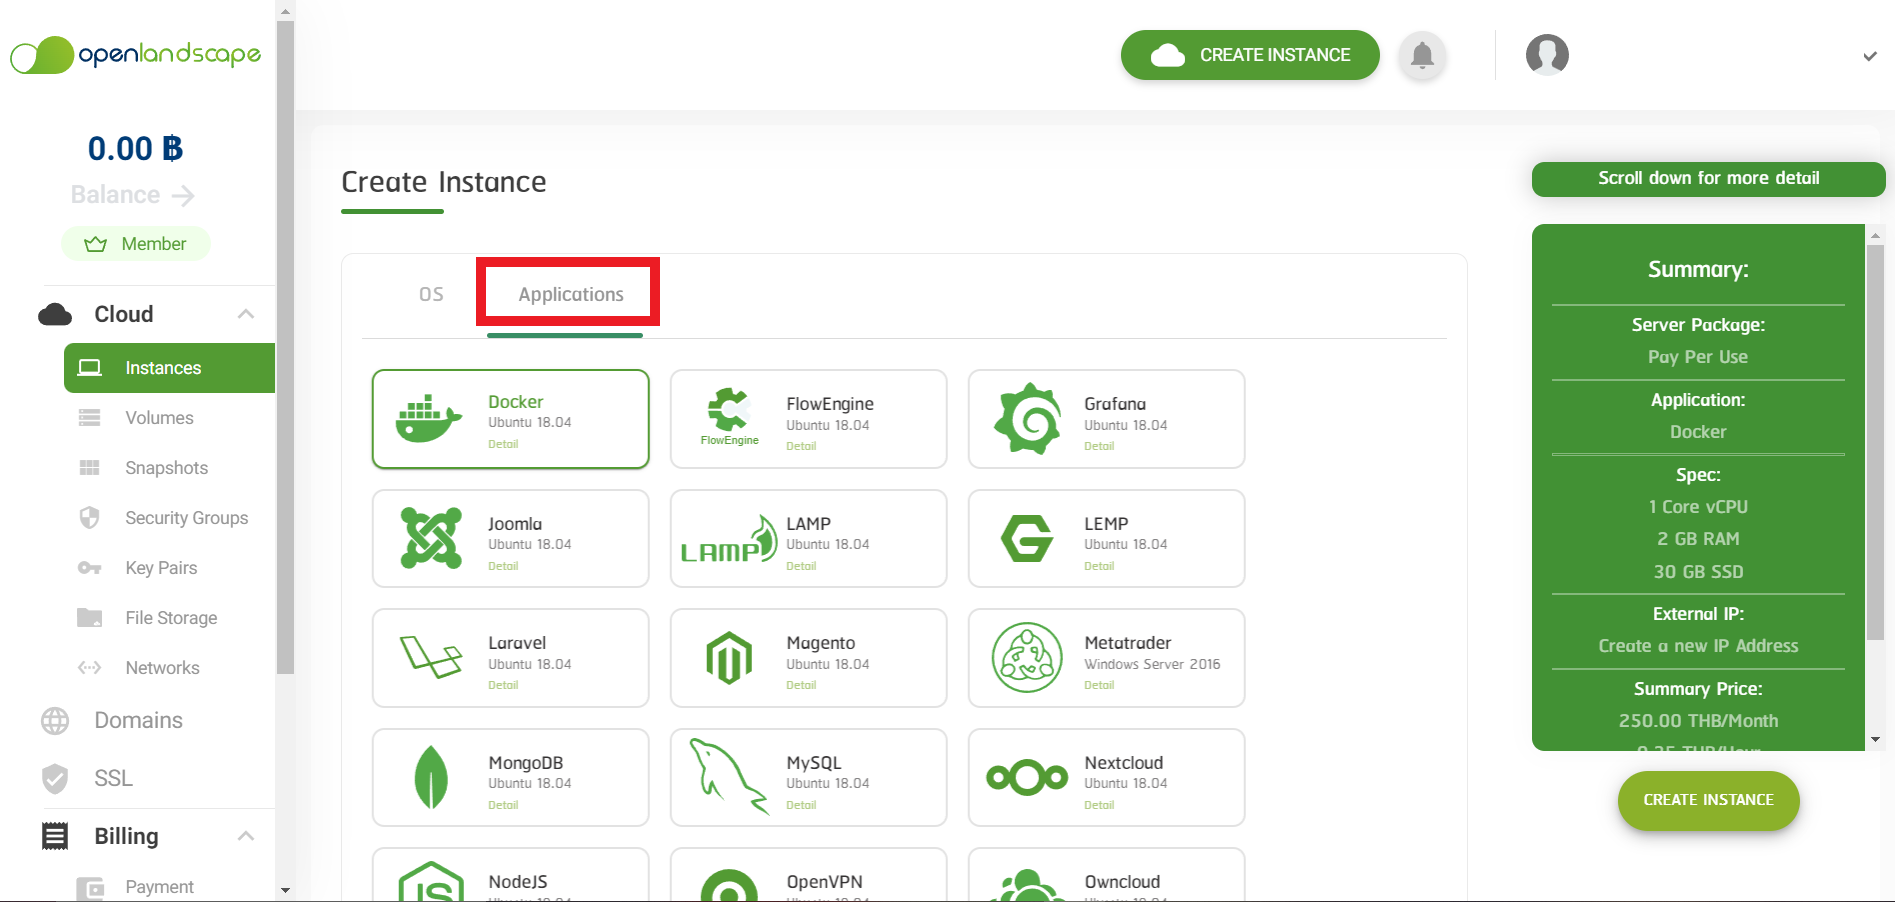The height and width of the screenshot is (902, 1895).
Task: Select the Grafana logo icon
Action: click(x=1027, y=419)
